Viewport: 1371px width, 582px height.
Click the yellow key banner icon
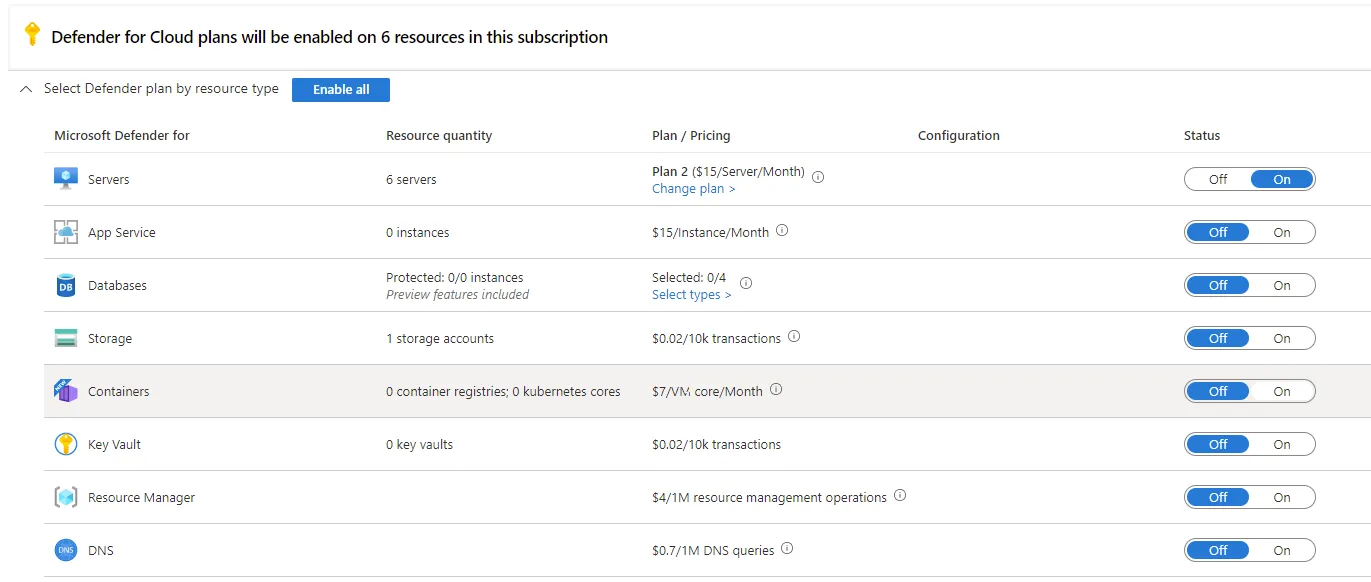[x=32, y=35]
